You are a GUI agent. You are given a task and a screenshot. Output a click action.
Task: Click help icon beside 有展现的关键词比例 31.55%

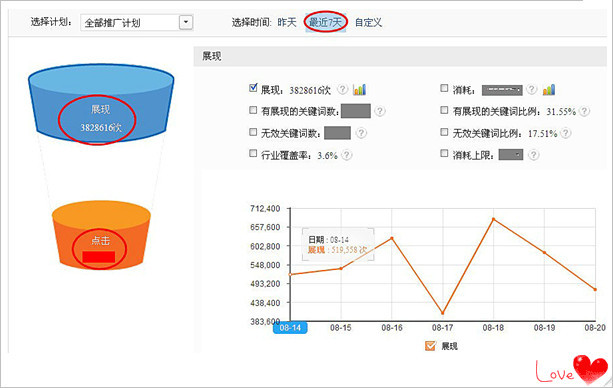coord(584,111)
